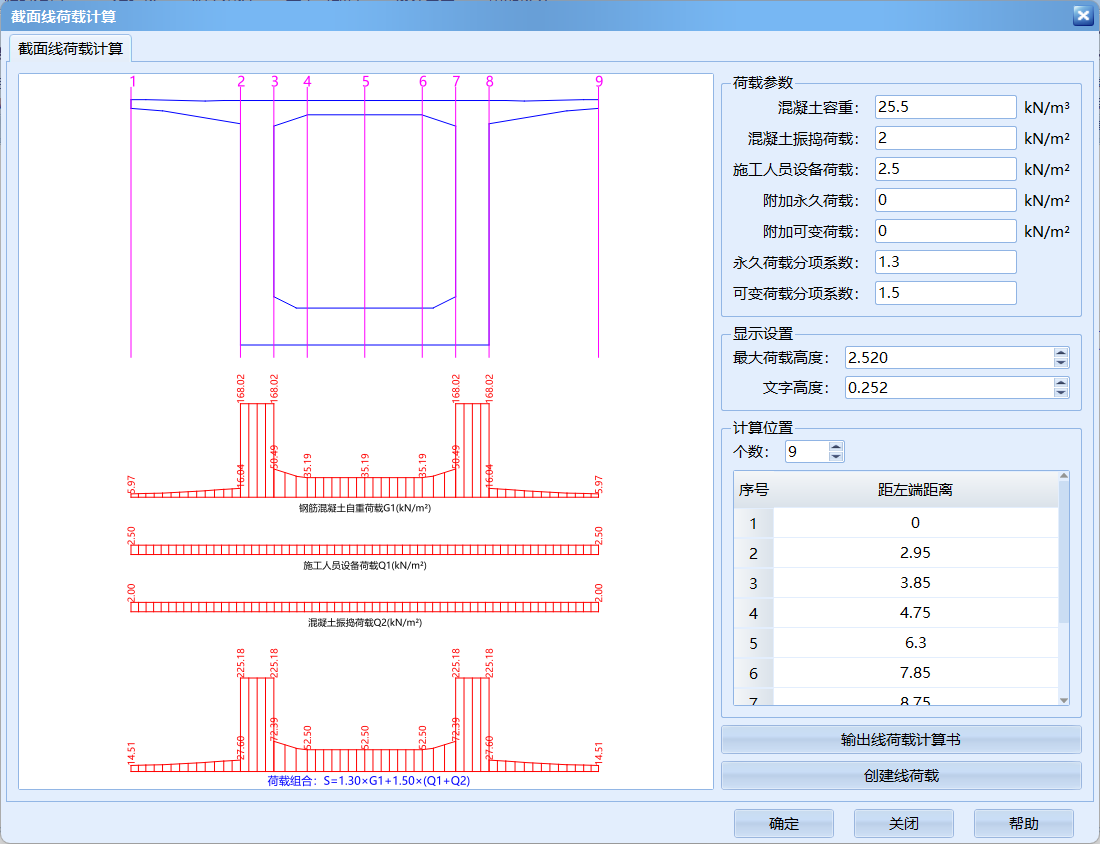Decrease the 个数 count spinner

click(836, 457)
